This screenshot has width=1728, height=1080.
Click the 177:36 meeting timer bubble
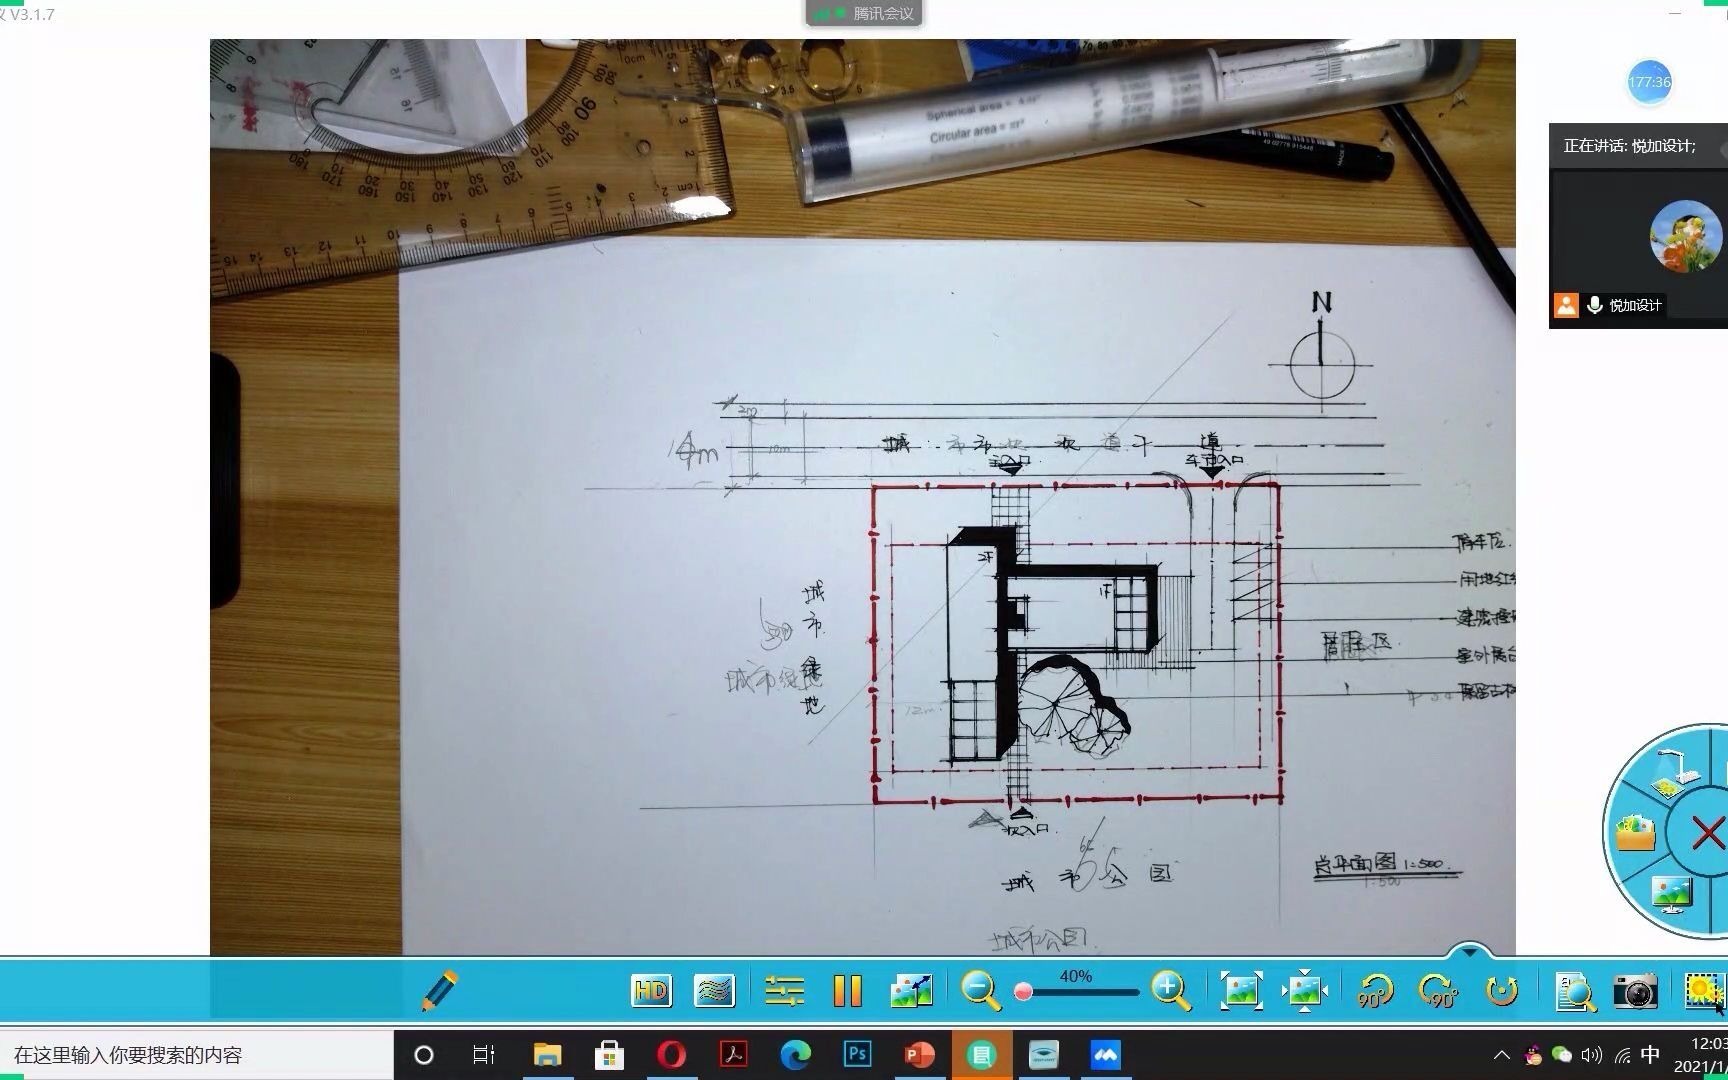[x=1649, y=82]
